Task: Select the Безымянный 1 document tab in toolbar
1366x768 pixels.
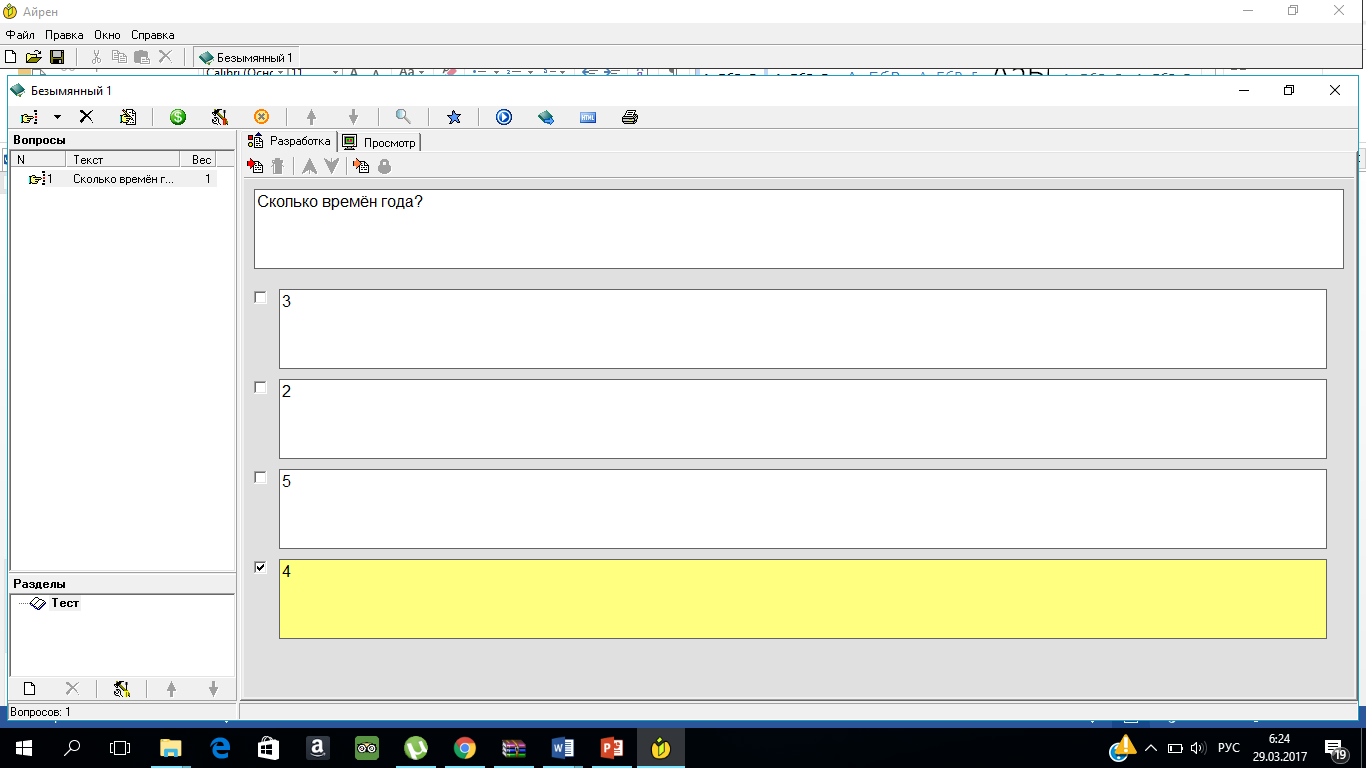Action: tap(246, 58)
